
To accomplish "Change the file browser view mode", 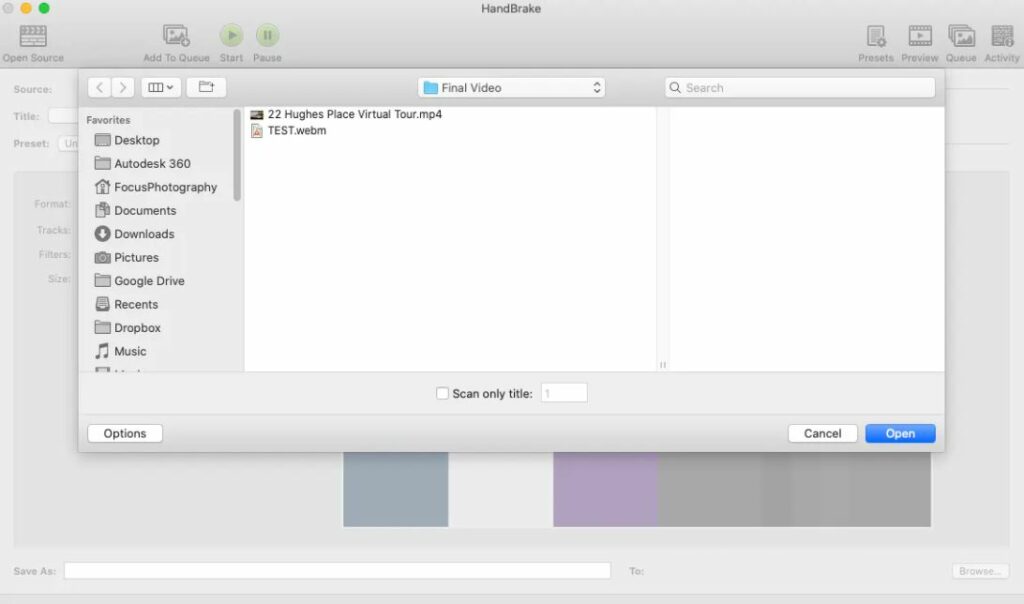I will [161, 87].
